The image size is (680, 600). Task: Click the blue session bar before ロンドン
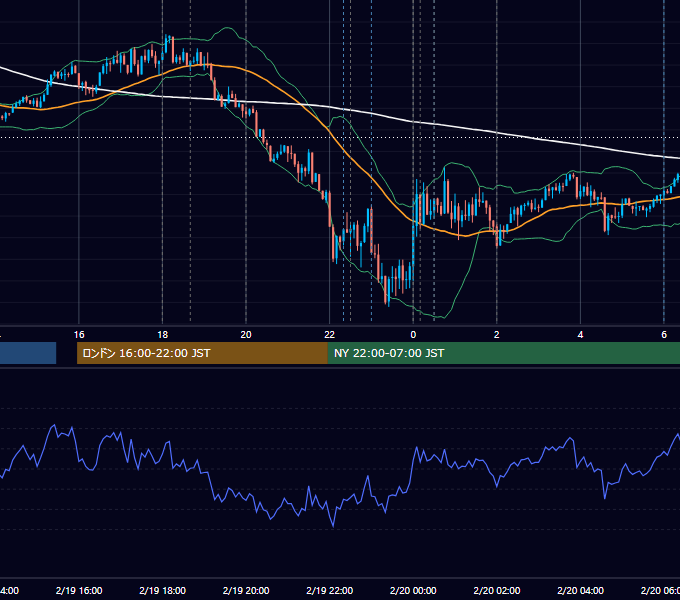point(28,353)
